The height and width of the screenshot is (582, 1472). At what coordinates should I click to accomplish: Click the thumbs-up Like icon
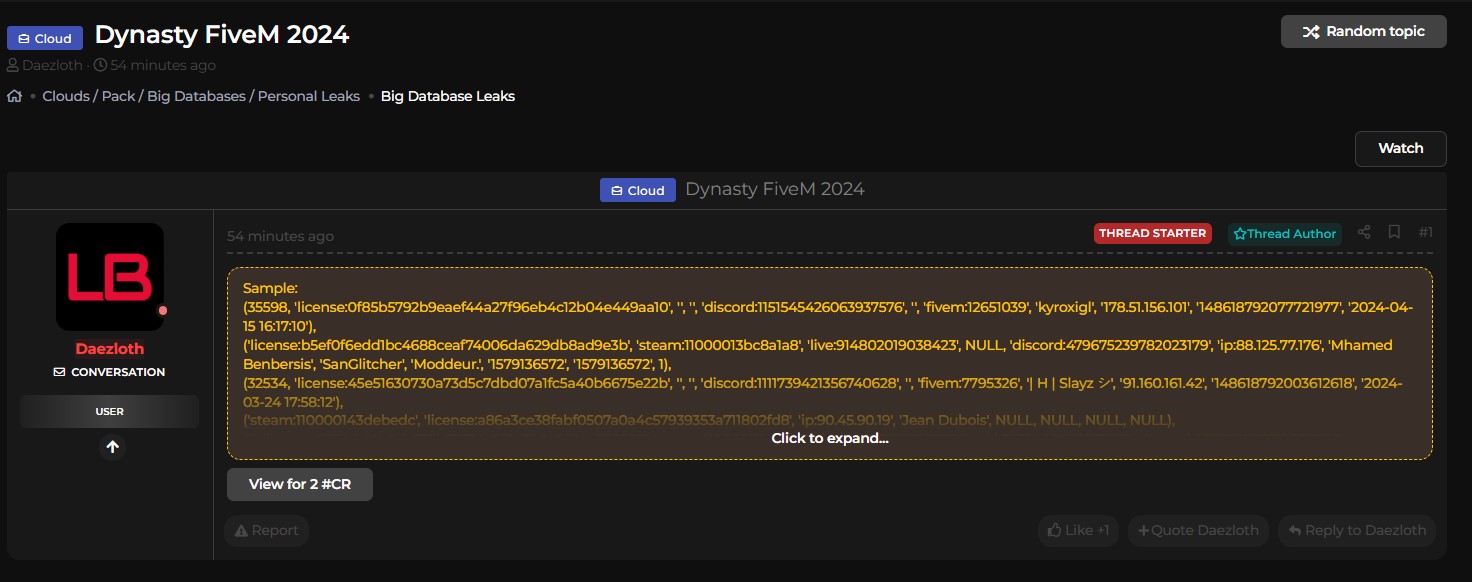[1053, 530]
